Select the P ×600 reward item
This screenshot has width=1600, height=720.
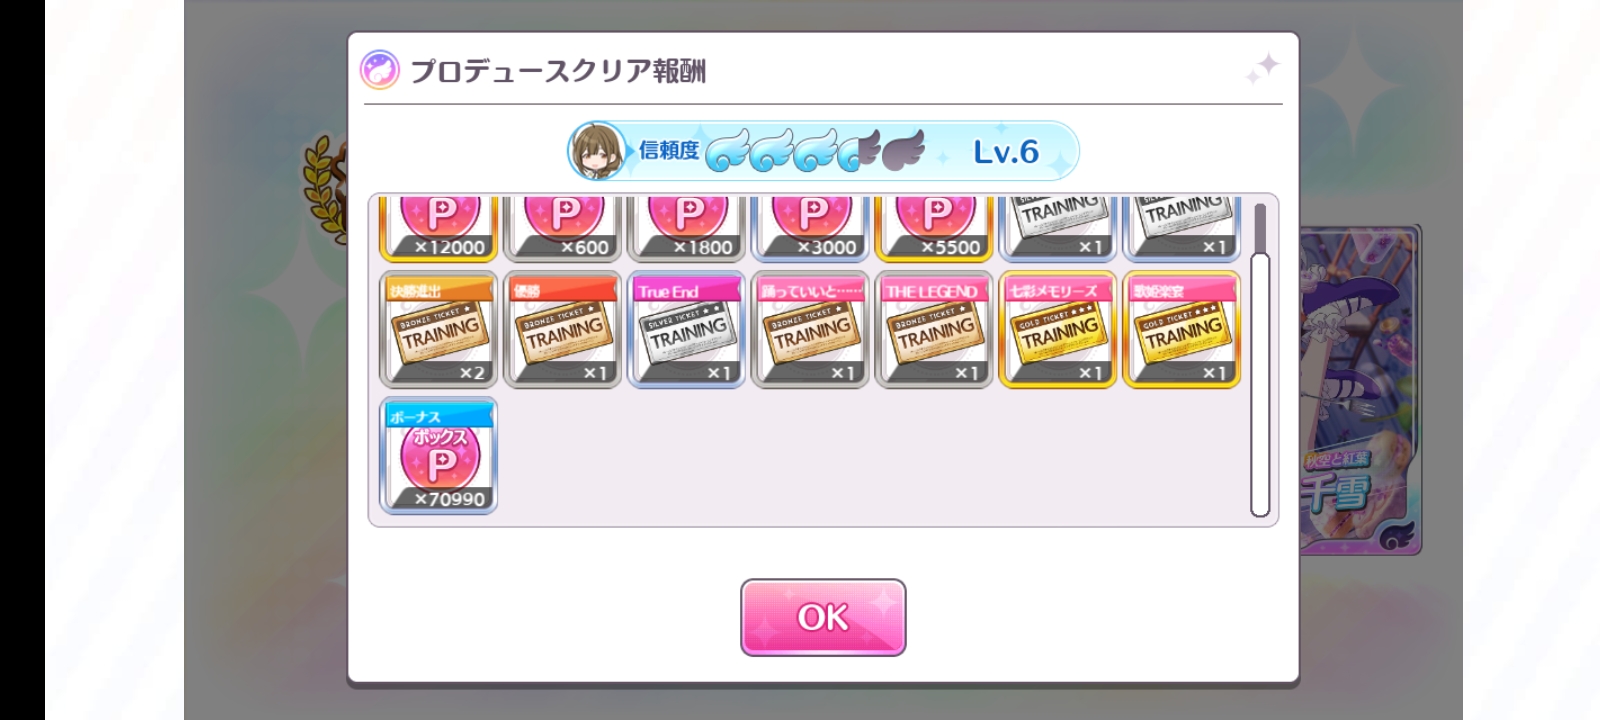pyautogui.click(x=563, y=229)
